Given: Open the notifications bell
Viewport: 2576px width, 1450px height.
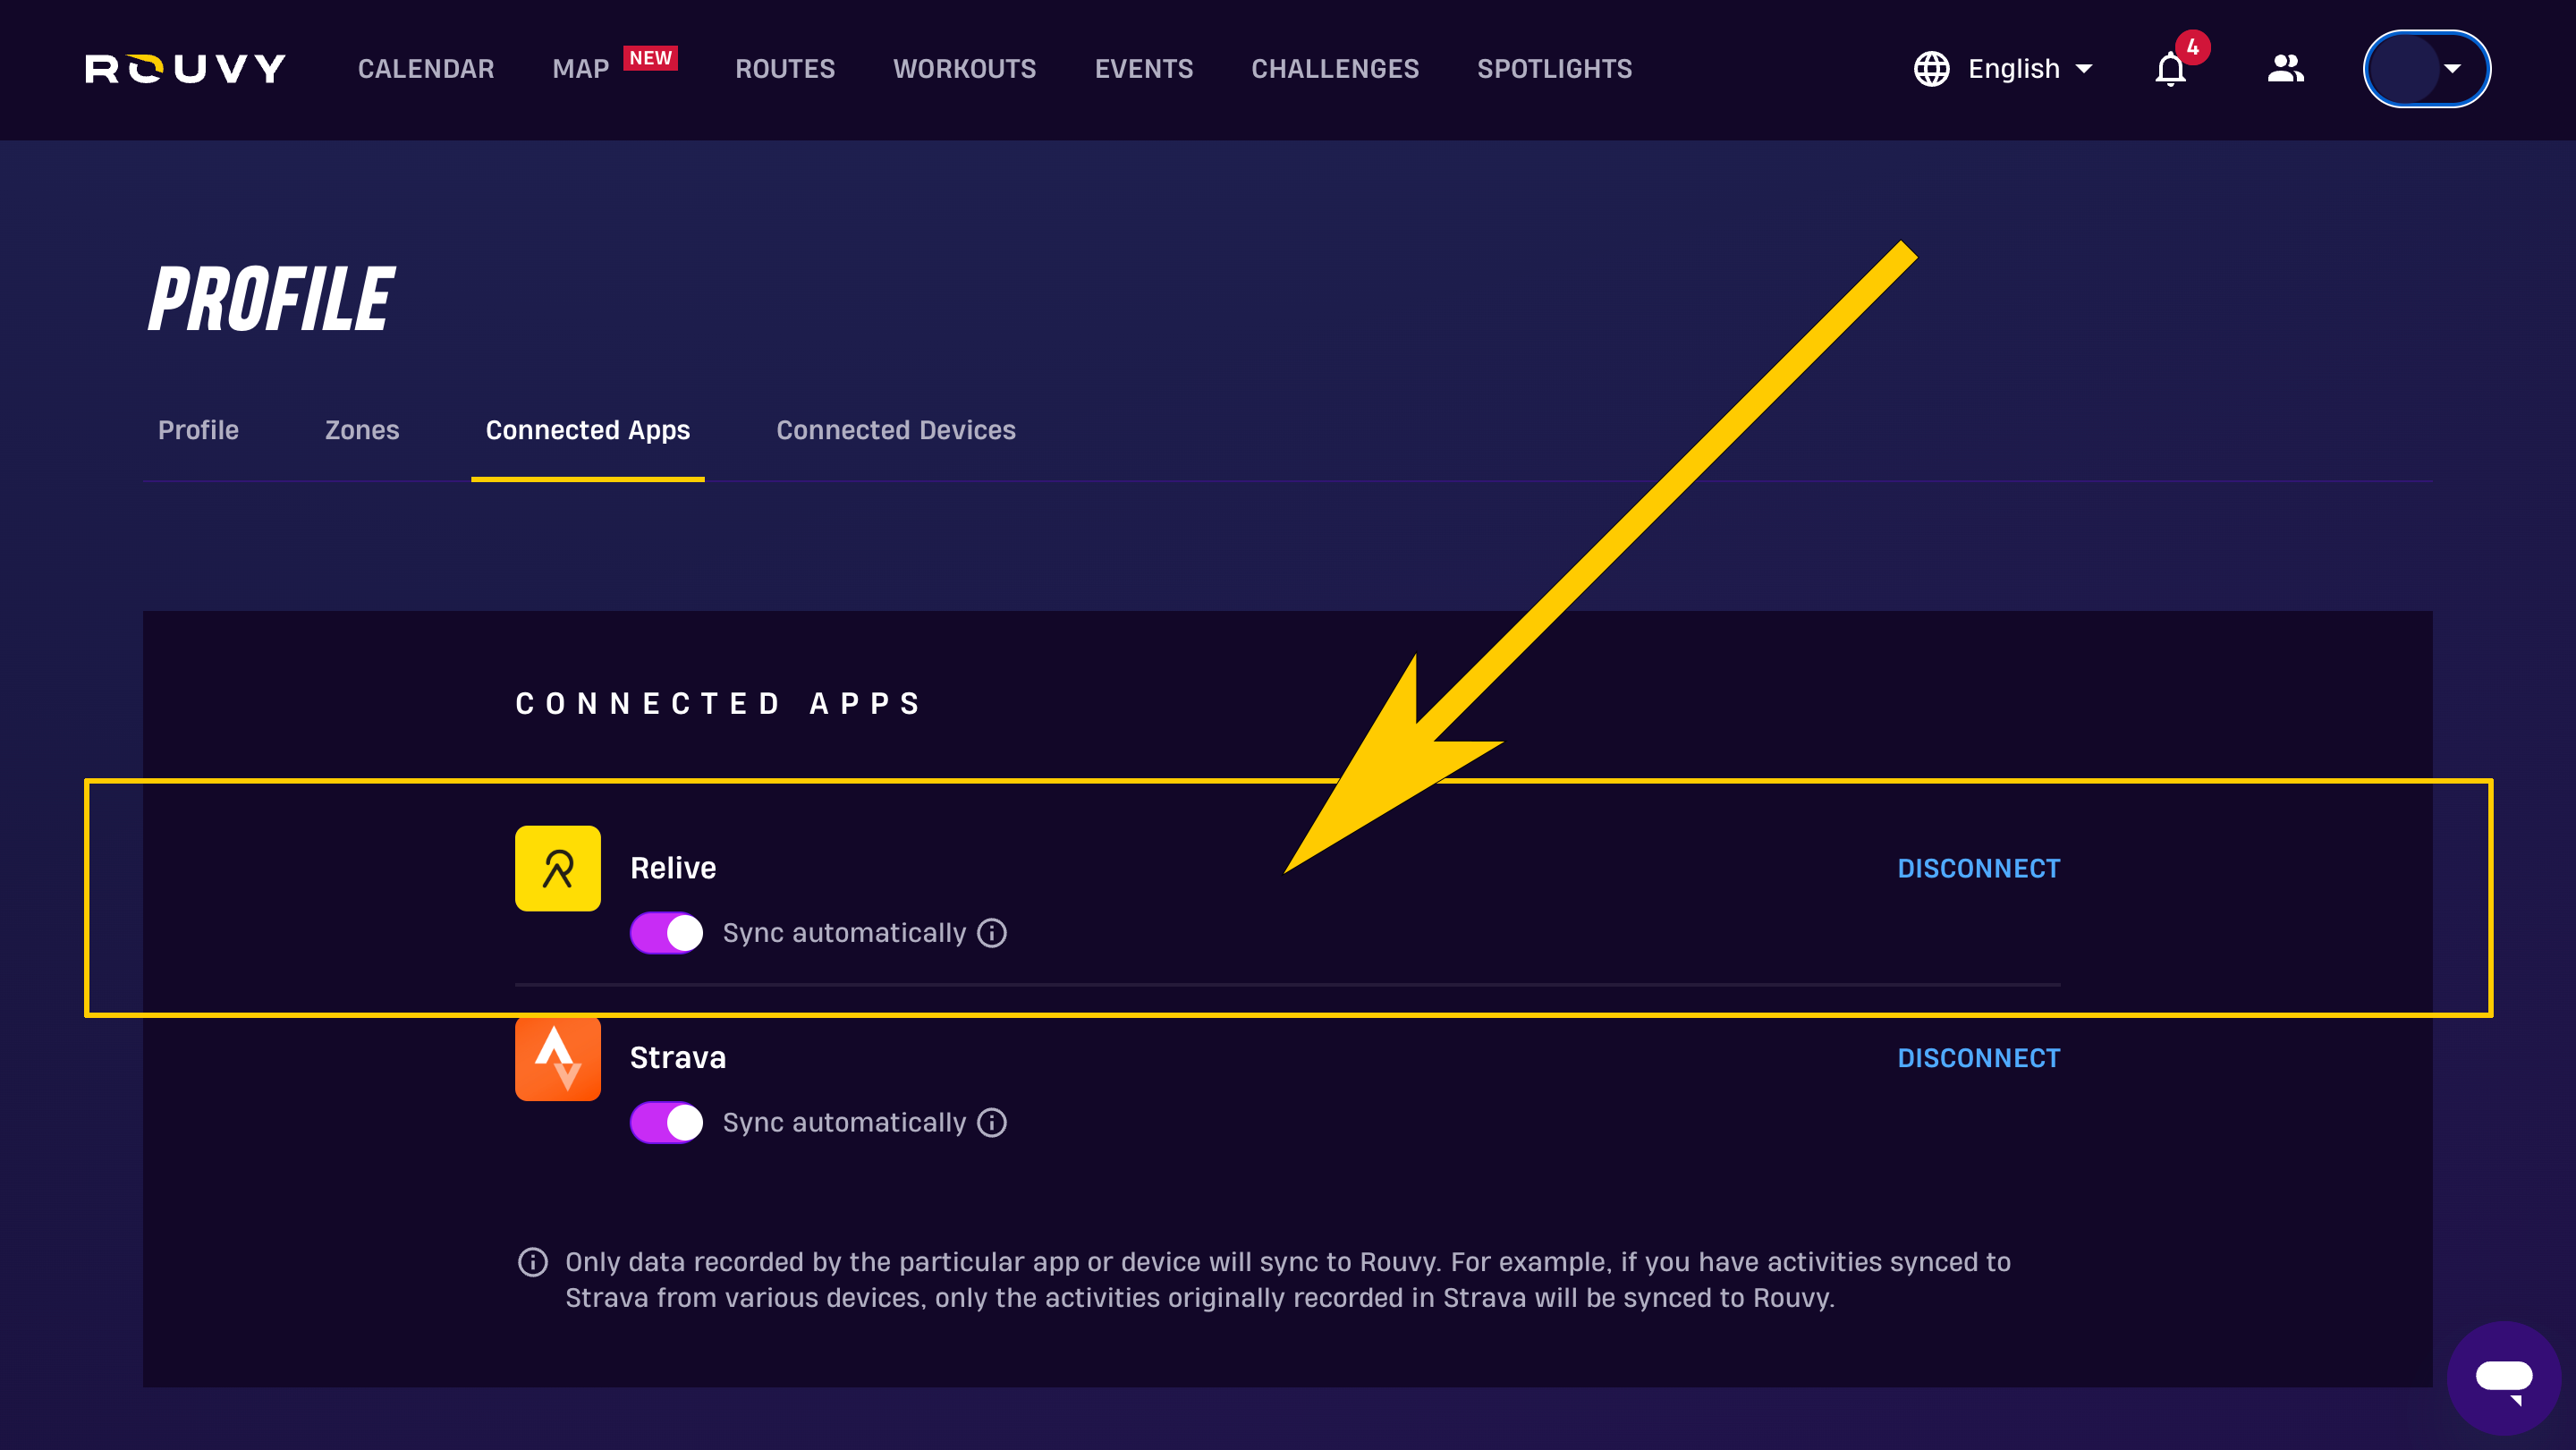Looking at the screenshot, I should coord(2170,69).
